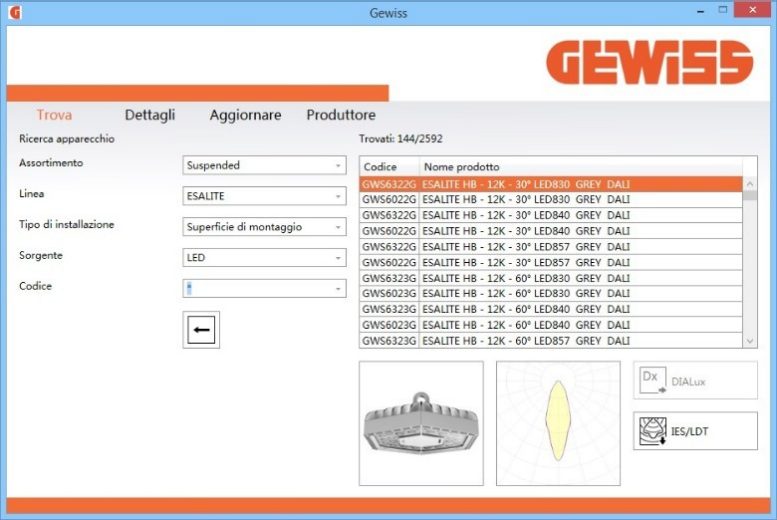The width and height of the screenshot is (777, 520).
Task: Expand the Assortimento dropdown
Action: coord(264,165)
